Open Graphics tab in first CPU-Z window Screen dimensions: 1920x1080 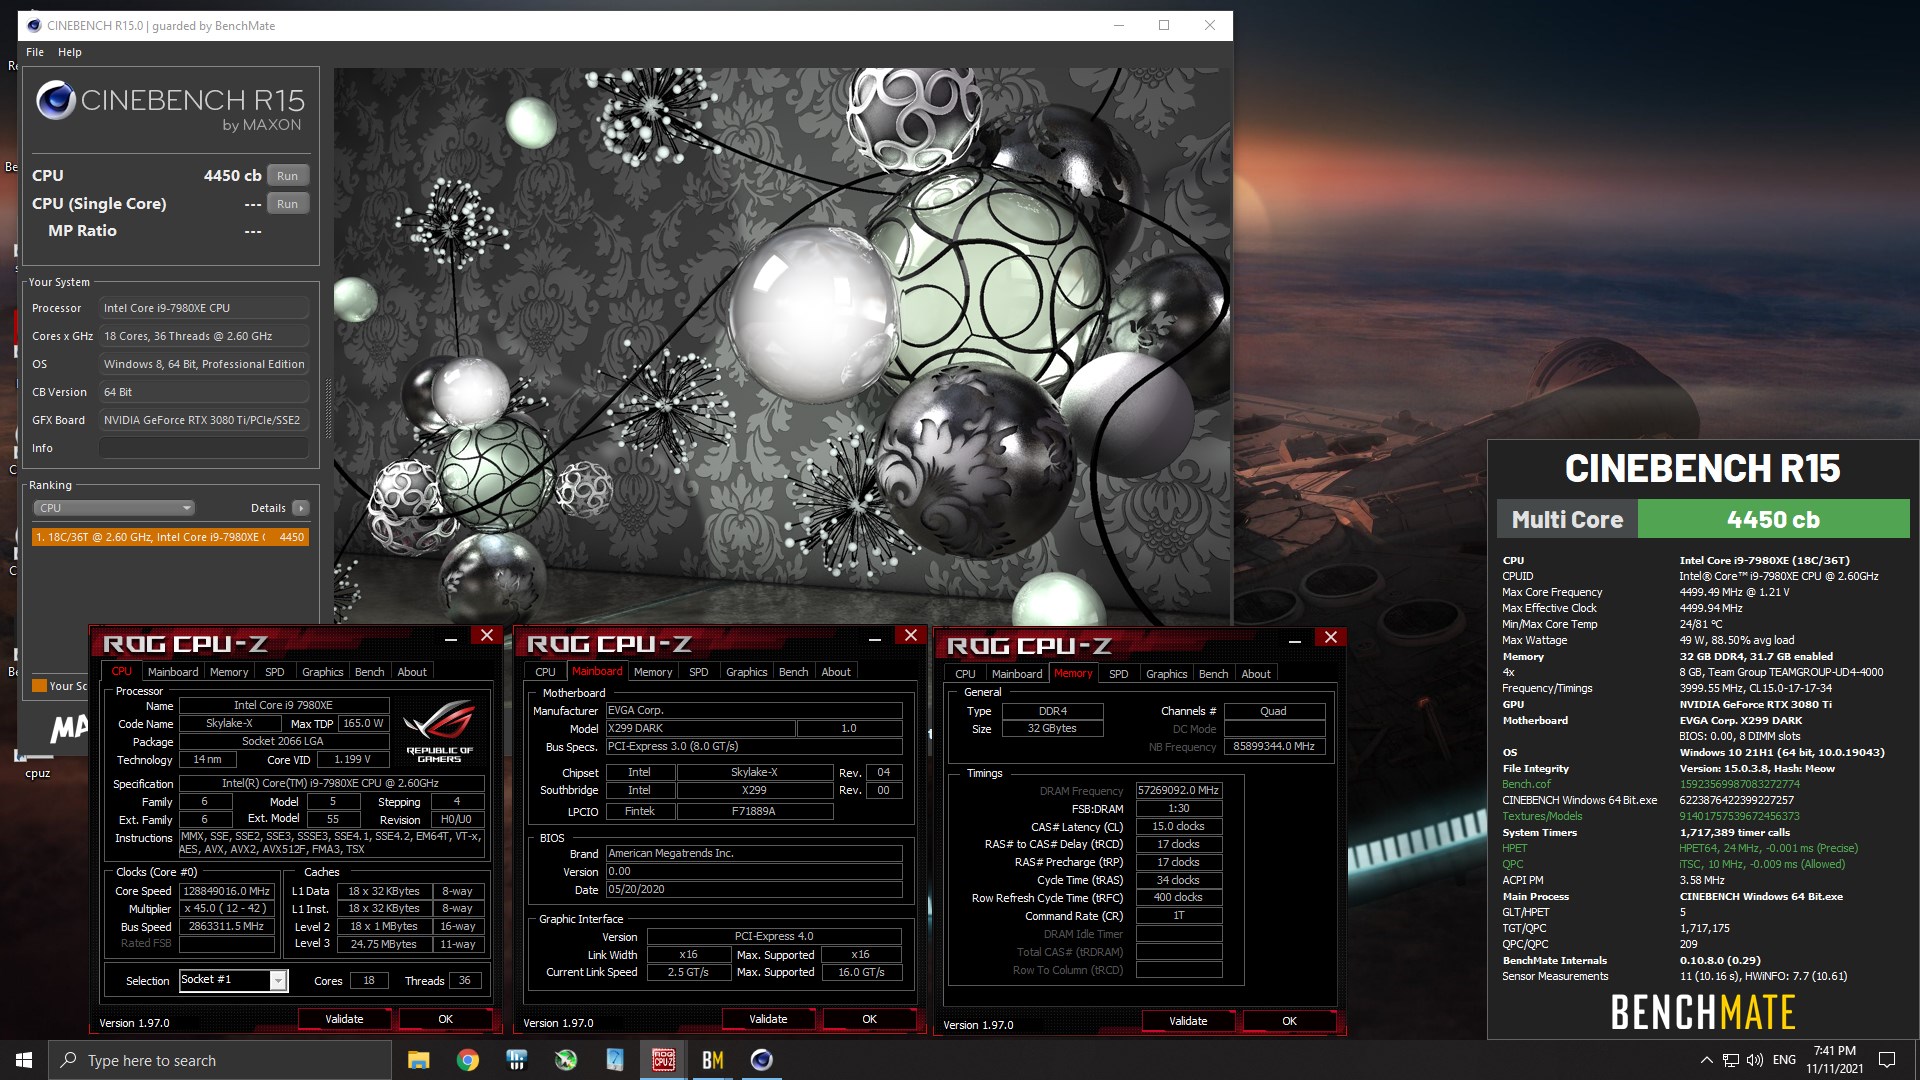coord(322,672)
